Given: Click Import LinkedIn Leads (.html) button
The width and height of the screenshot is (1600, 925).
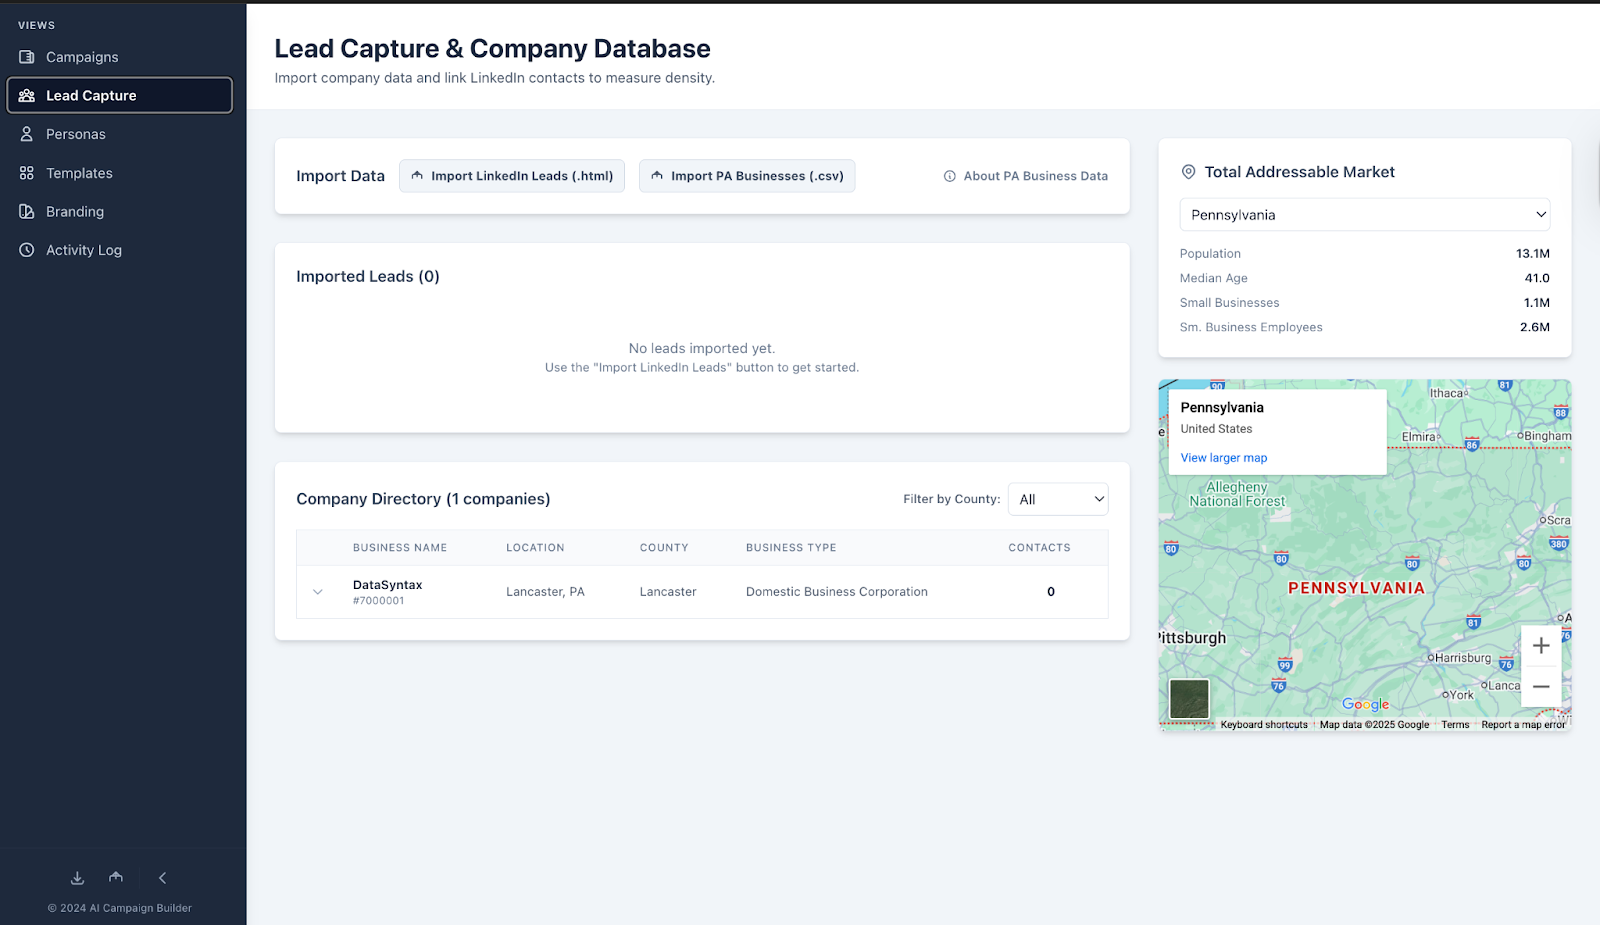Looking at the screenshot, I should pyautogui.click(x=512, y=176).
